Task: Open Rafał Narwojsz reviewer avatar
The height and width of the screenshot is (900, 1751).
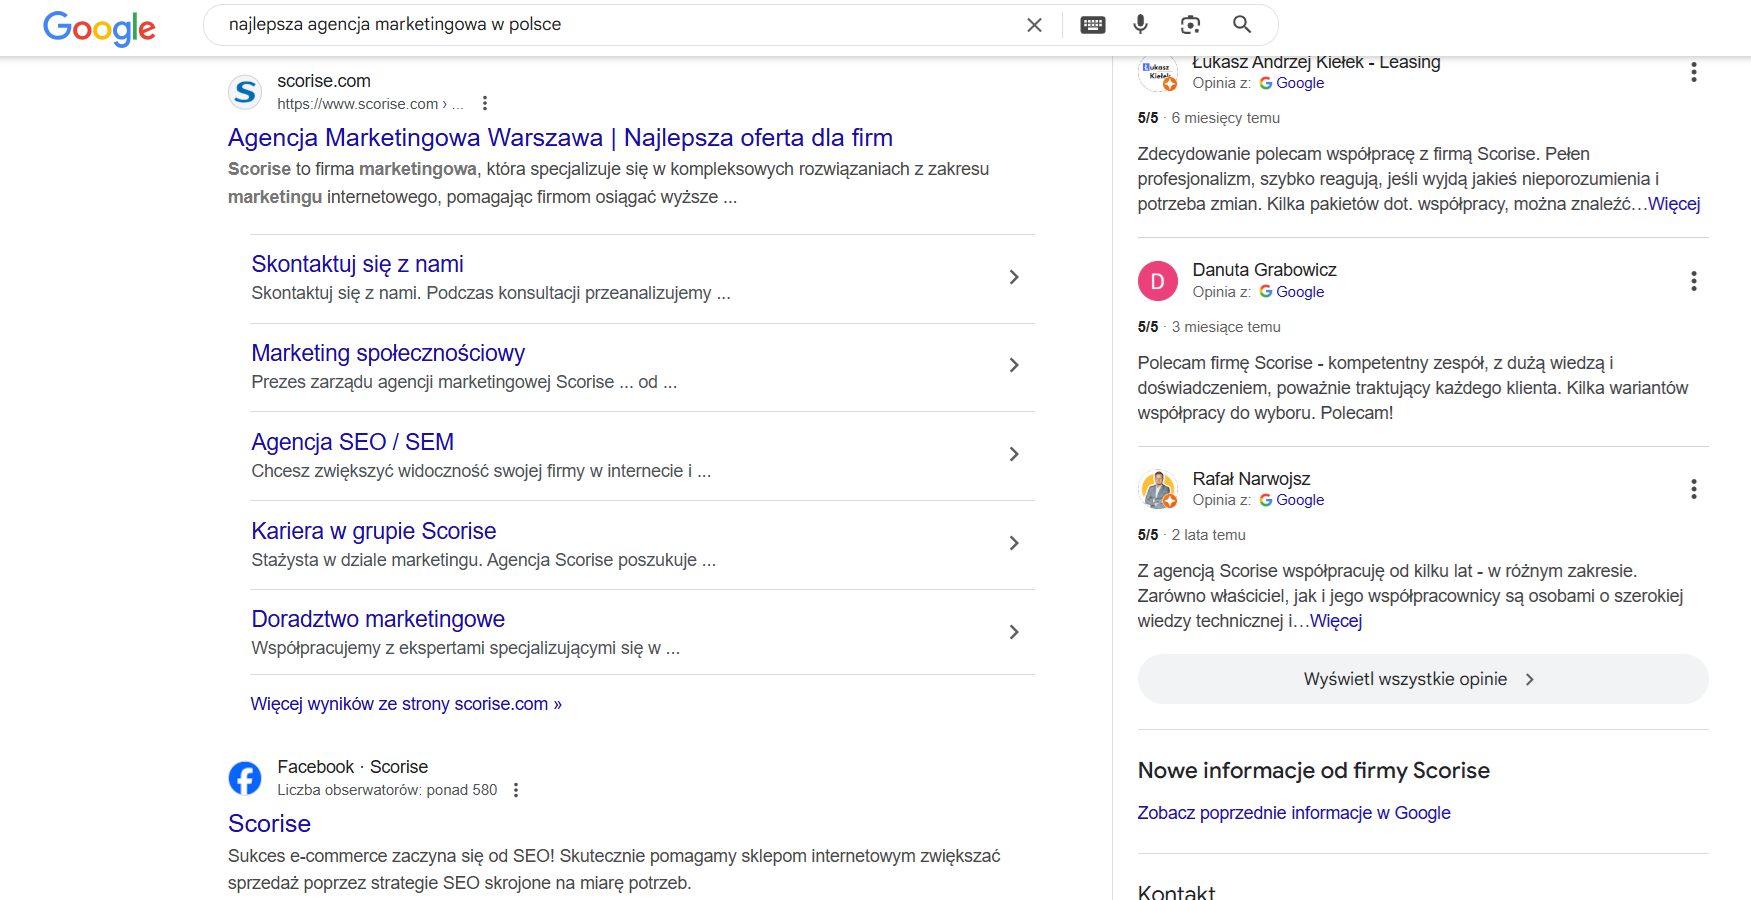Action: click(1158, 489)
